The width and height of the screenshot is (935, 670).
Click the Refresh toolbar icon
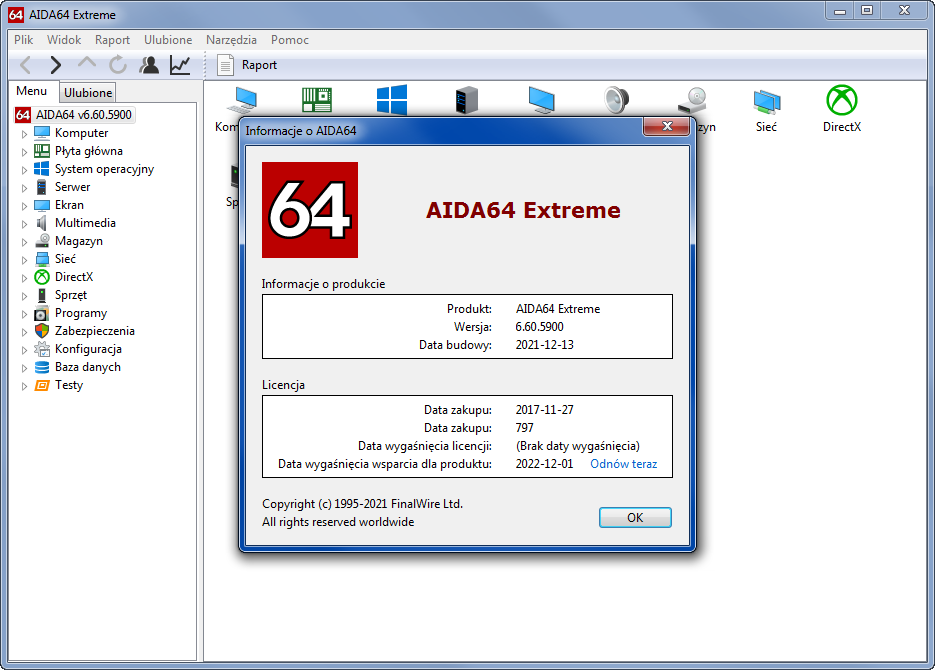(118, 64)
